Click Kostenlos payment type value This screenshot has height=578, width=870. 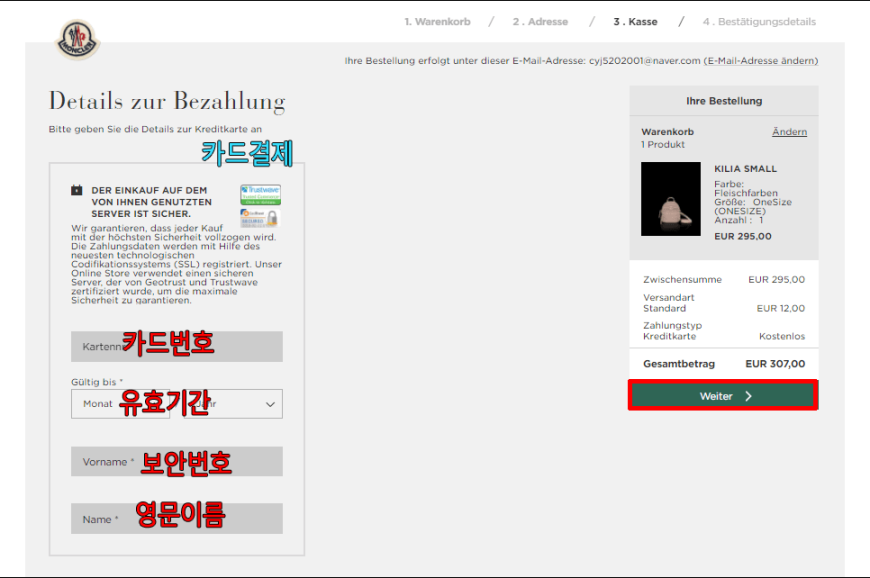tap(782, 336)
